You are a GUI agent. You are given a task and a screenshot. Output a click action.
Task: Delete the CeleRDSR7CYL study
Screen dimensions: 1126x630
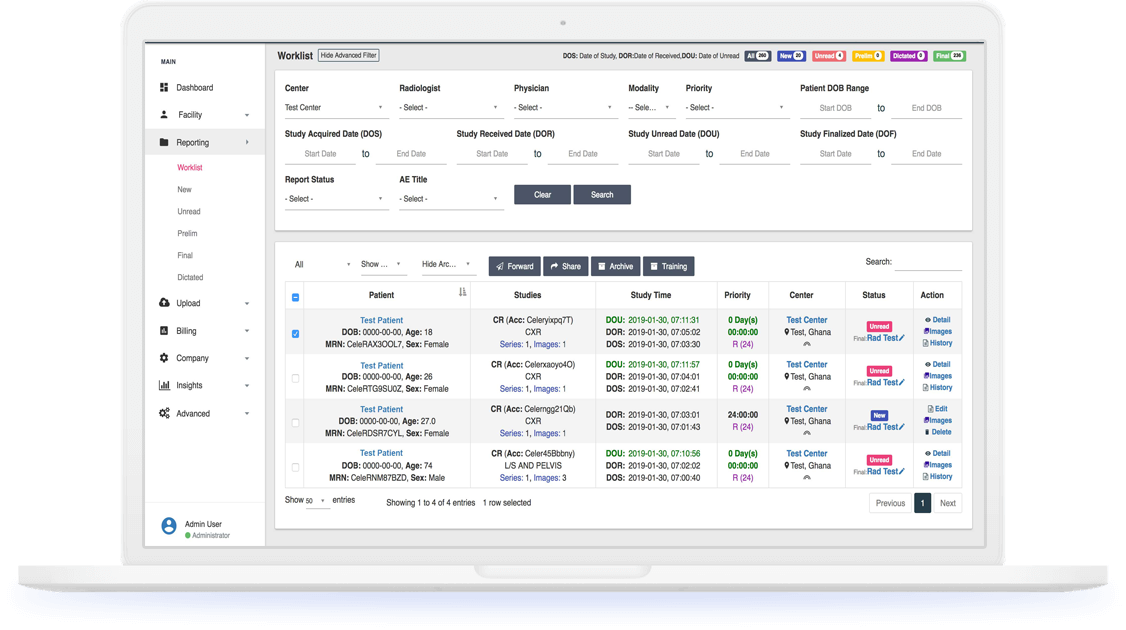point(937,432)
